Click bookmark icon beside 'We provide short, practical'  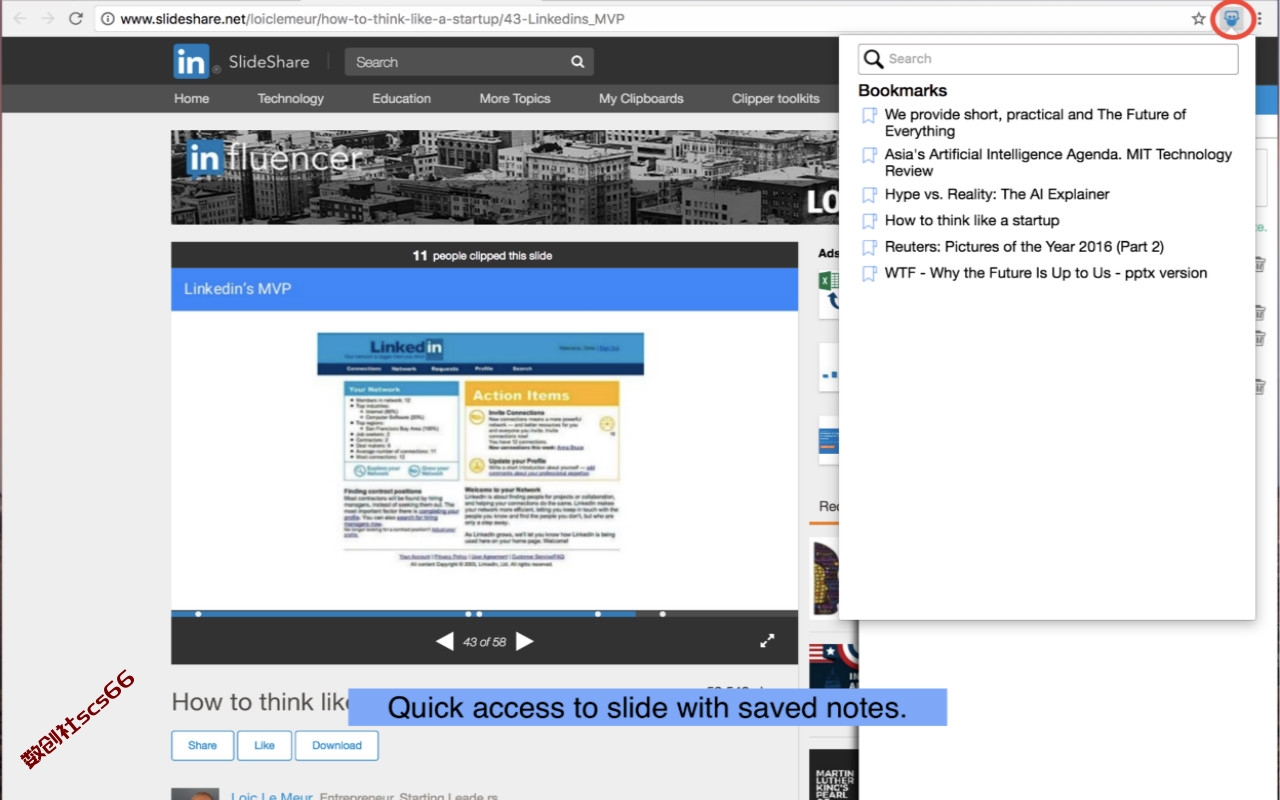[x=870, y=115]
